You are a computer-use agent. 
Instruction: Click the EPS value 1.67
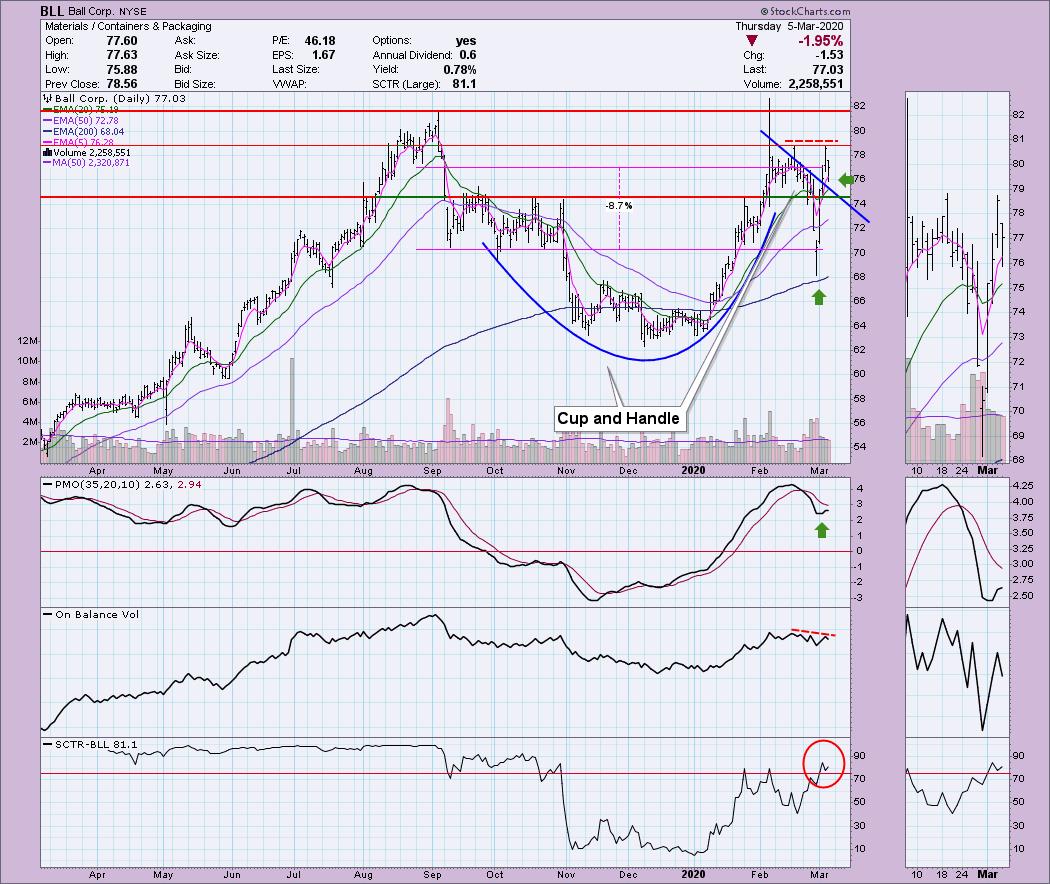pos(323,55)
